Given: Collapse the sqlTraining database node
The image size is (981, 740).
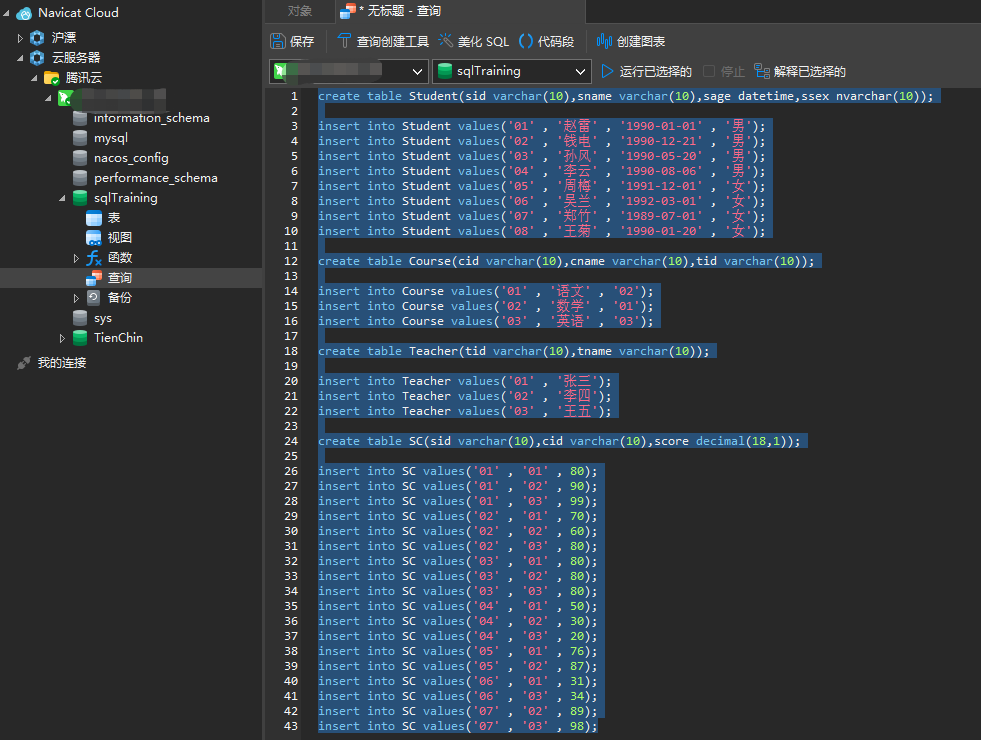Looking at the screenshot, I should pos(64,198).
